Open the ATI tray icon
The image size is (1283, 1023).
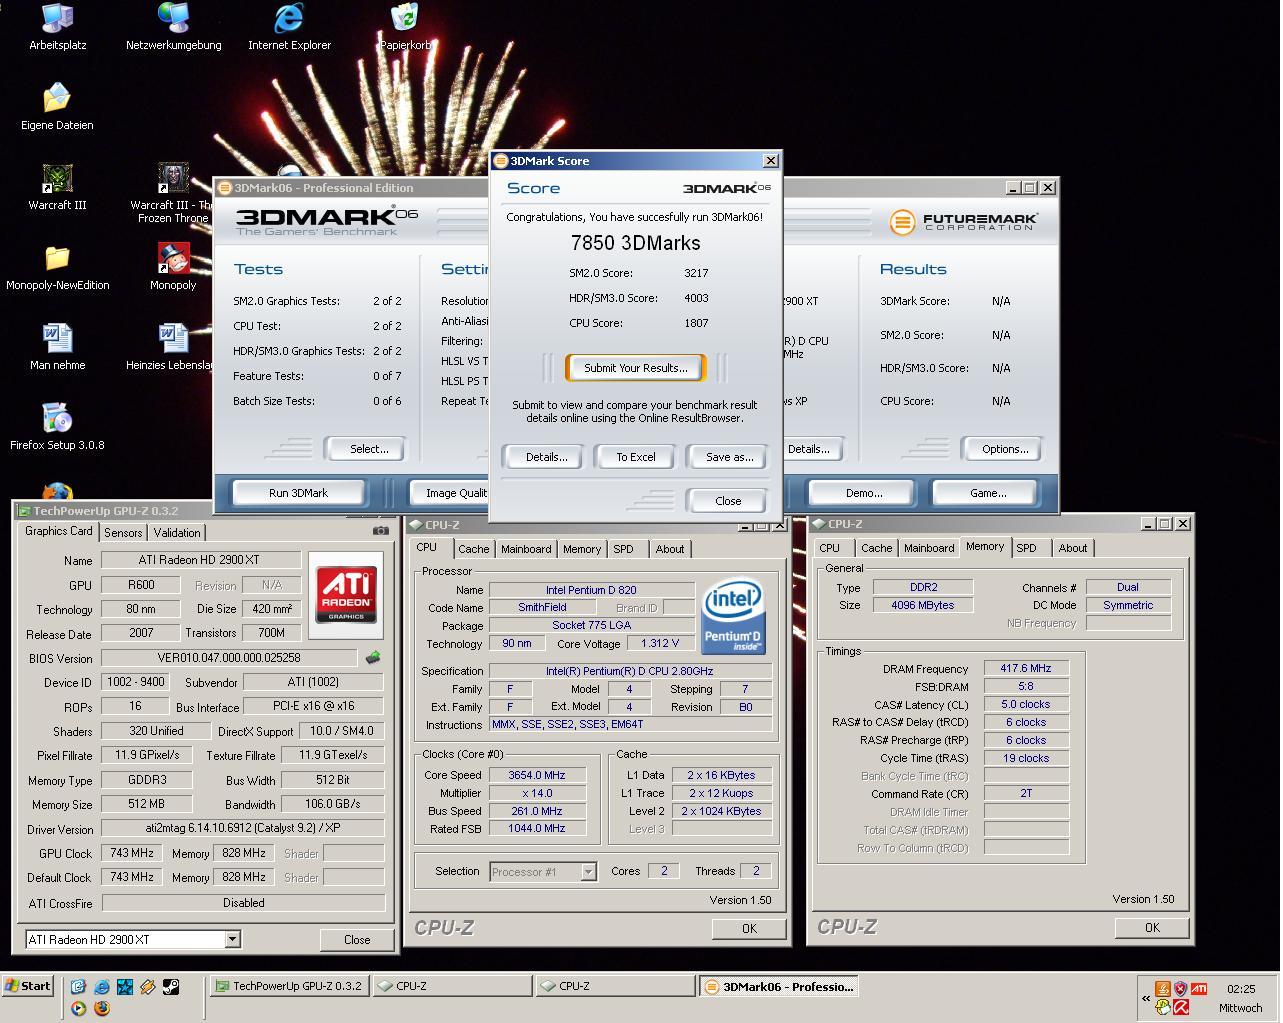1198,989
